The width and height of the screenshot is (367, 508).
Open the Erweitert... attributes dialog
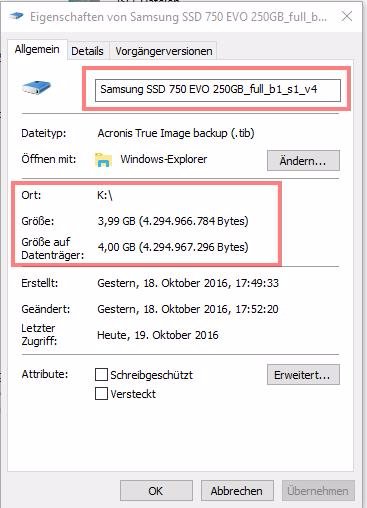click(303, 375)
